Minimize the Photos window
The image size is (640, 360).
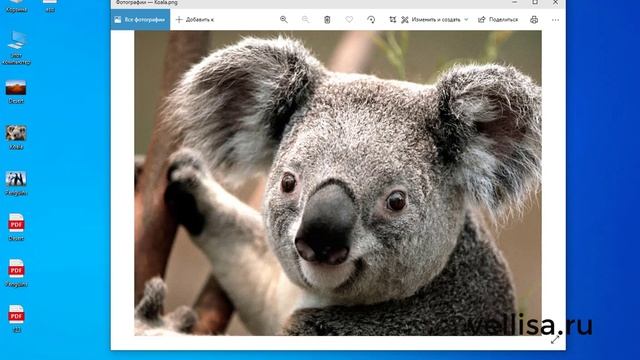[x=514, y=3]
